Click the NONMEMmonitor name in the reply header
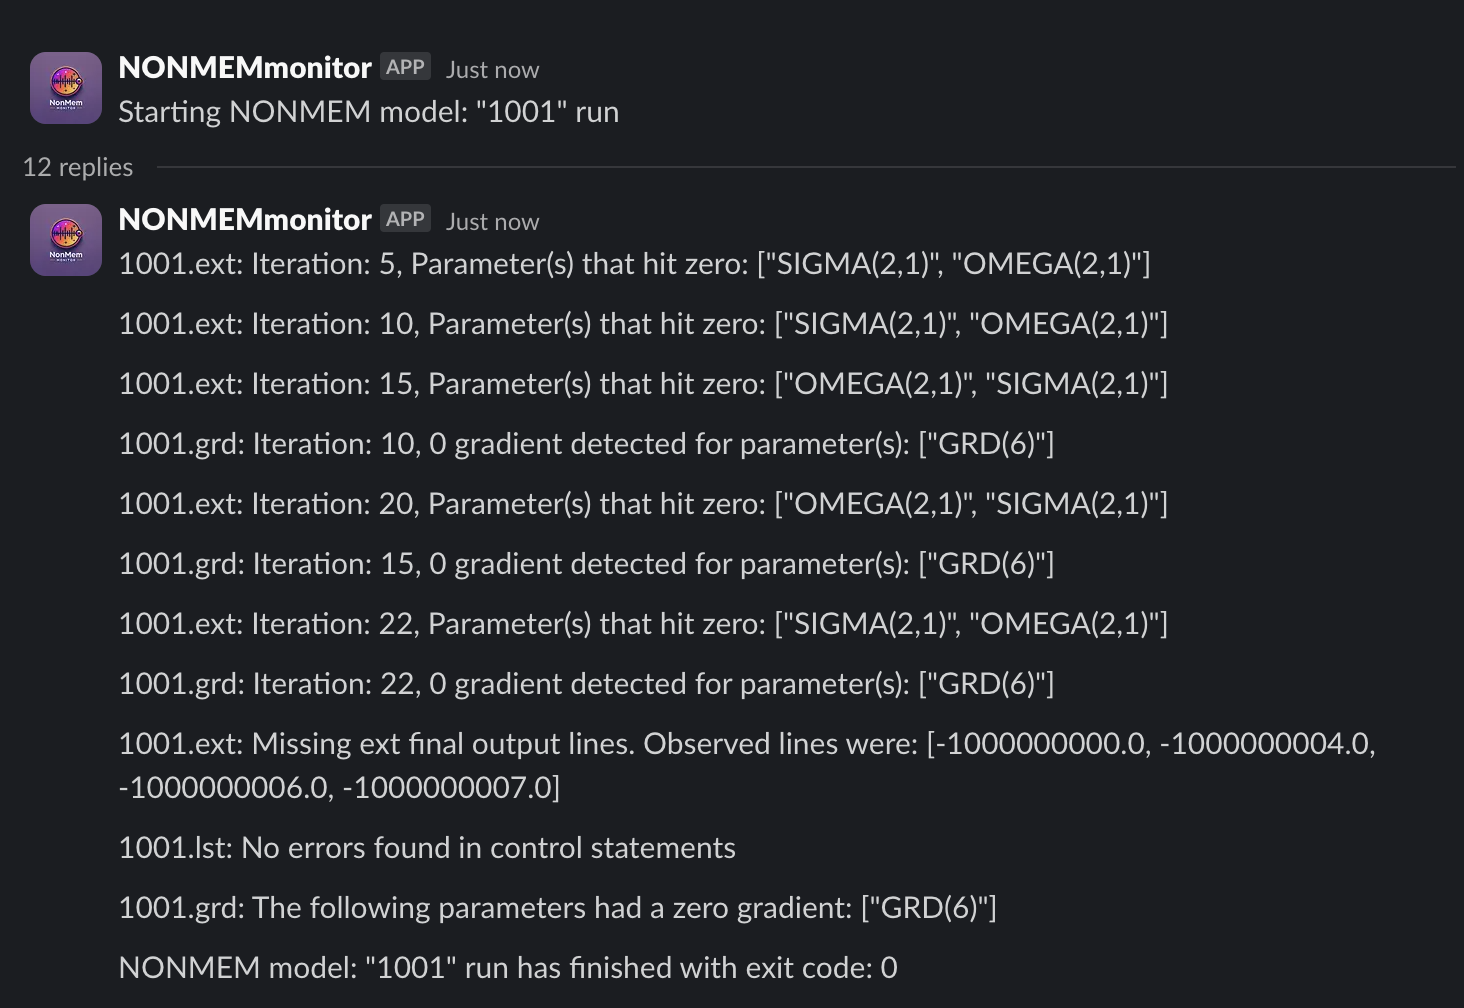 click(x=244, y=219)
